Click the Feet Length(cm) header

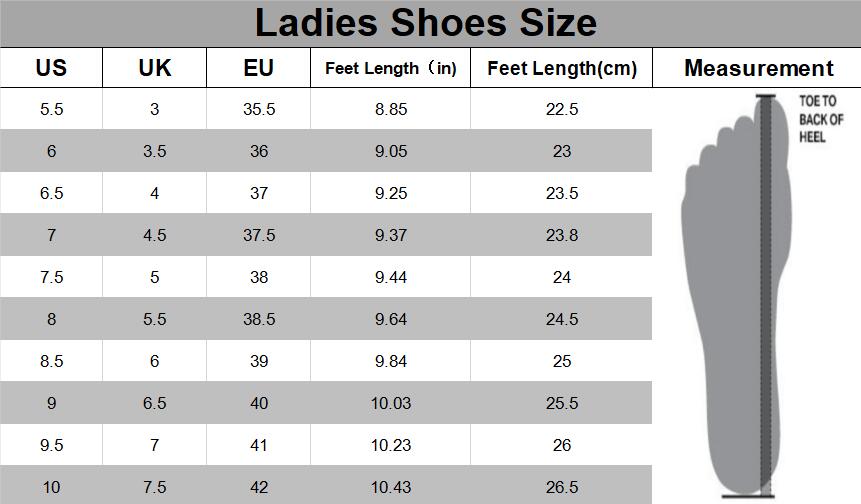pos(561,68)
